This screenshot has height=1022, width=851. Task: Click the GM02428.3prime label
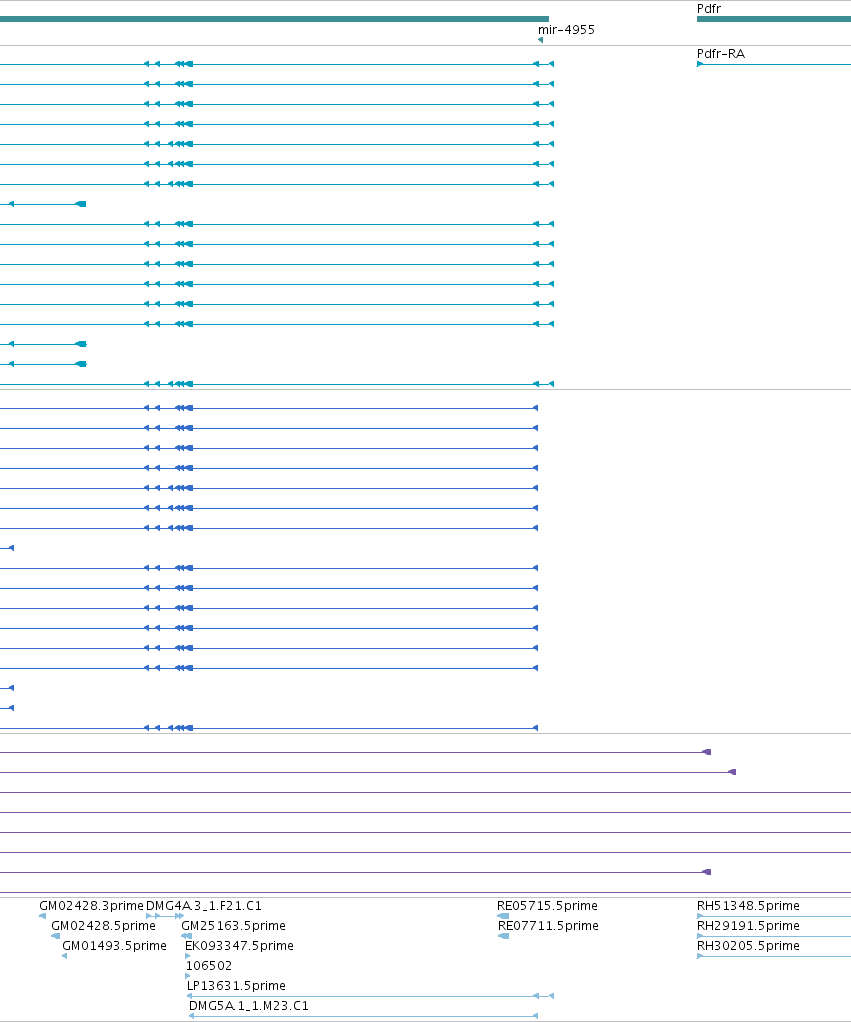(x=91, y=905)
